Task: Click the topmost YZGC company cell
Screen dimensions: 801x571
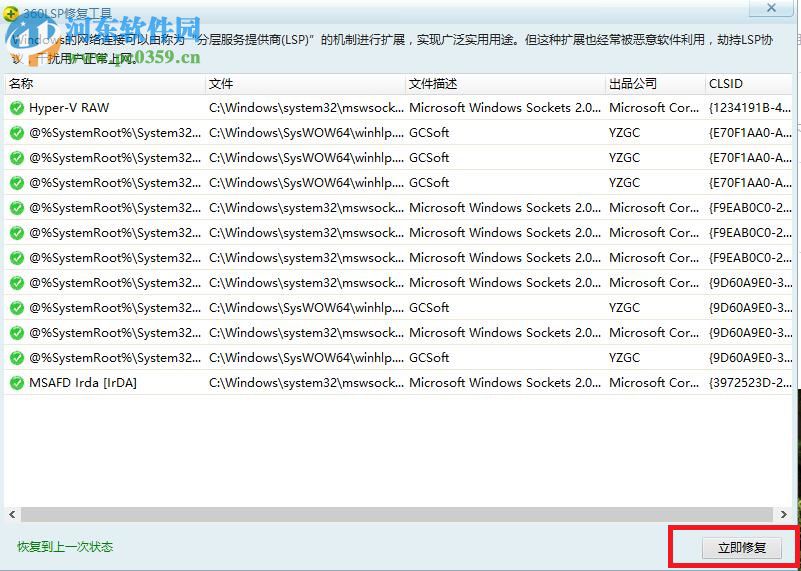Action: click(624, 133)
